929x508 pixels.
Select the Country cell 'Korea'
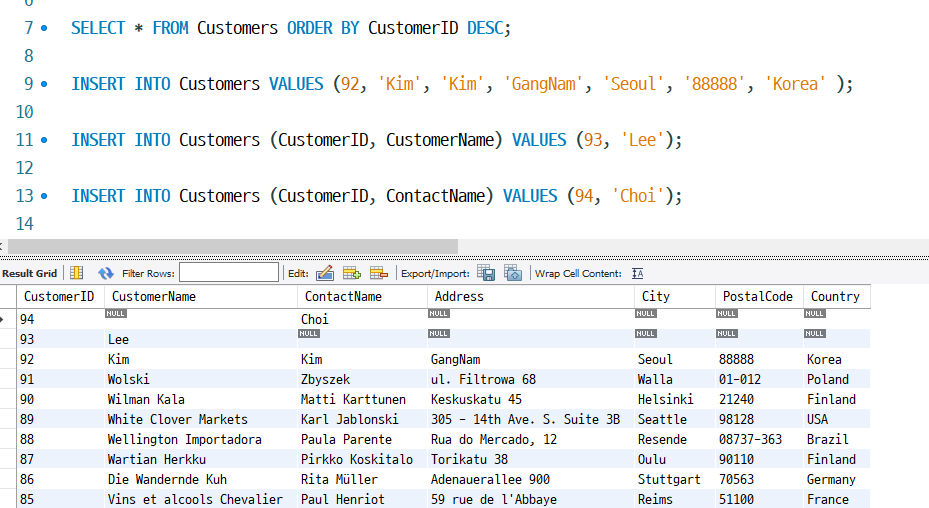coord(837,359)
